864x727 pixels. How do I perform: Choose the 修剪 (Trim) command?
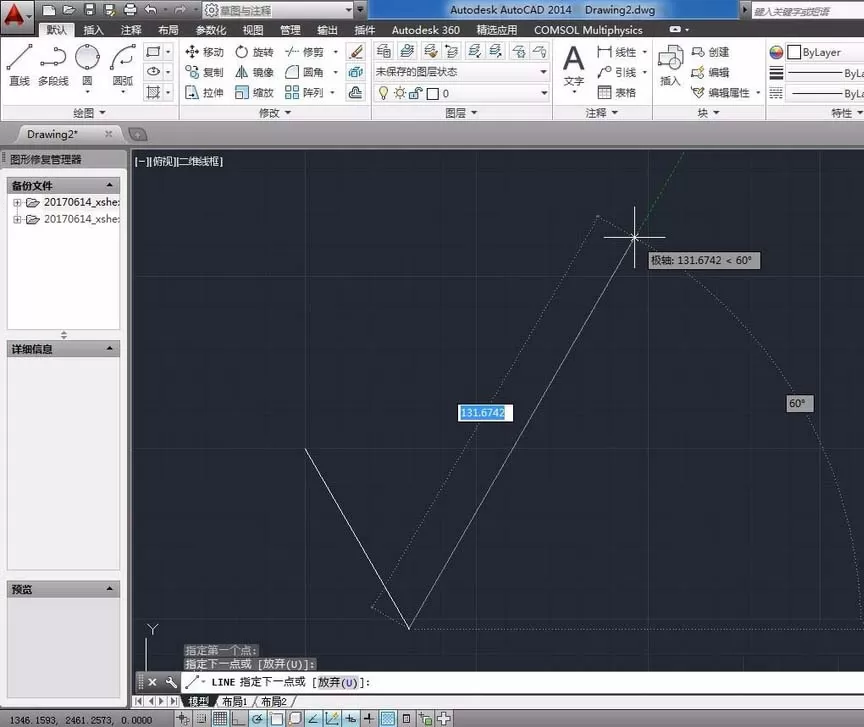tap(304, 52)
